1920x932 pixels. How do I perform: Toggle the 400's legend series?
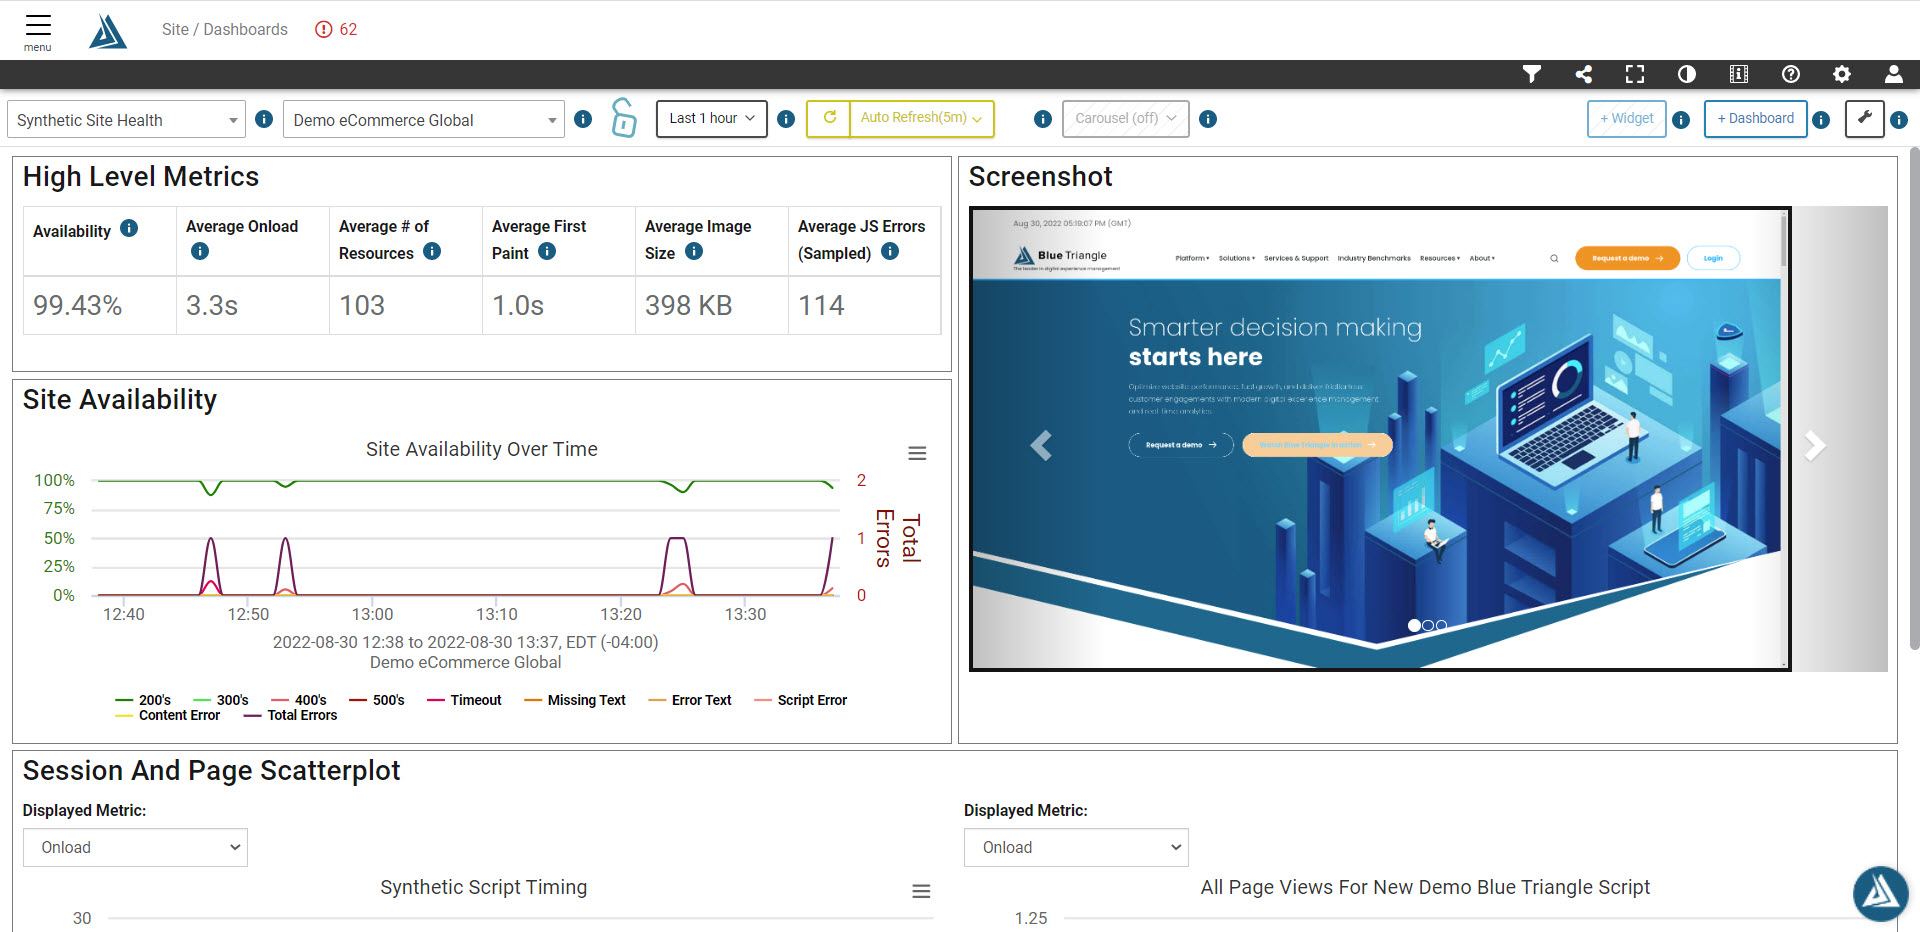tap(299, 700)
